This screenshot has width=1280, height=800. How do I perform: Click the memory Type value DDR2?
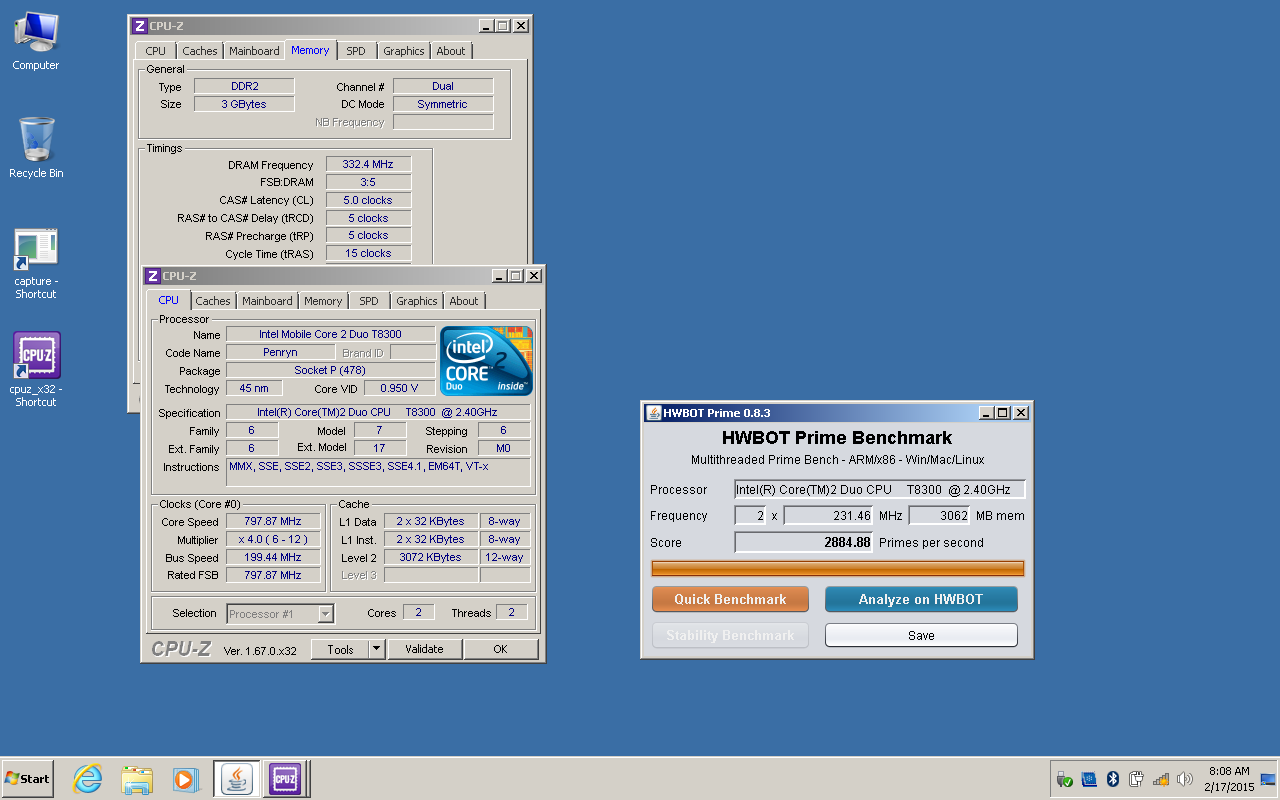tap(244, 86)
